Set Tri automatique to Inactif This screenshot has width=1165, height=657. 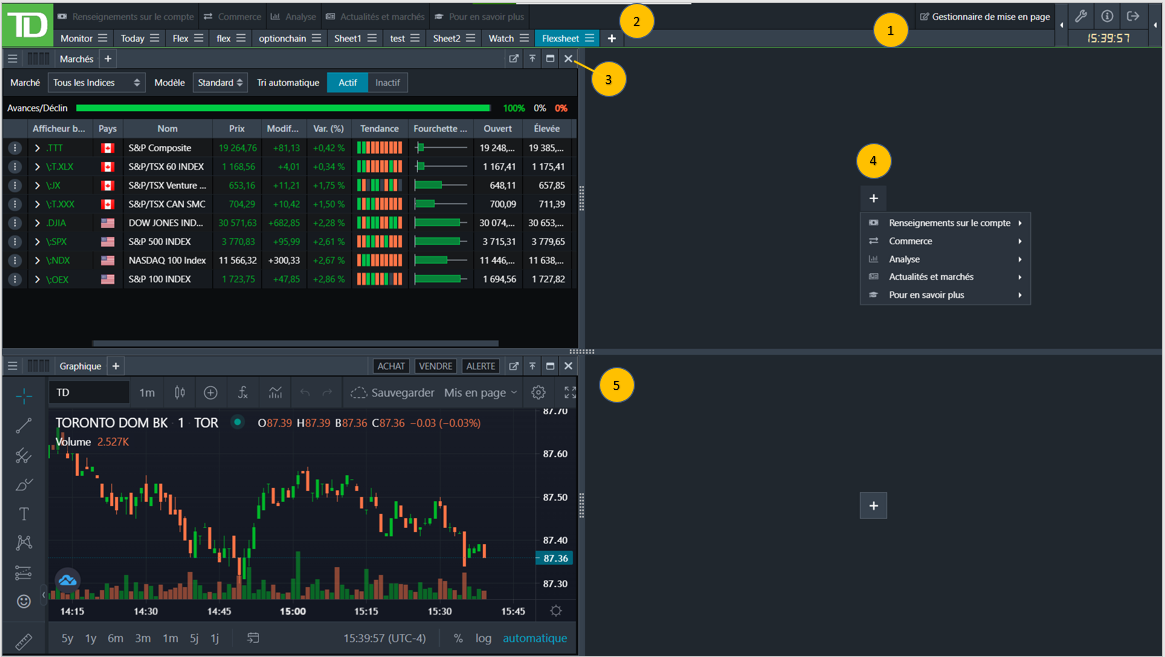pyautogui.click(x=387, y=83)
